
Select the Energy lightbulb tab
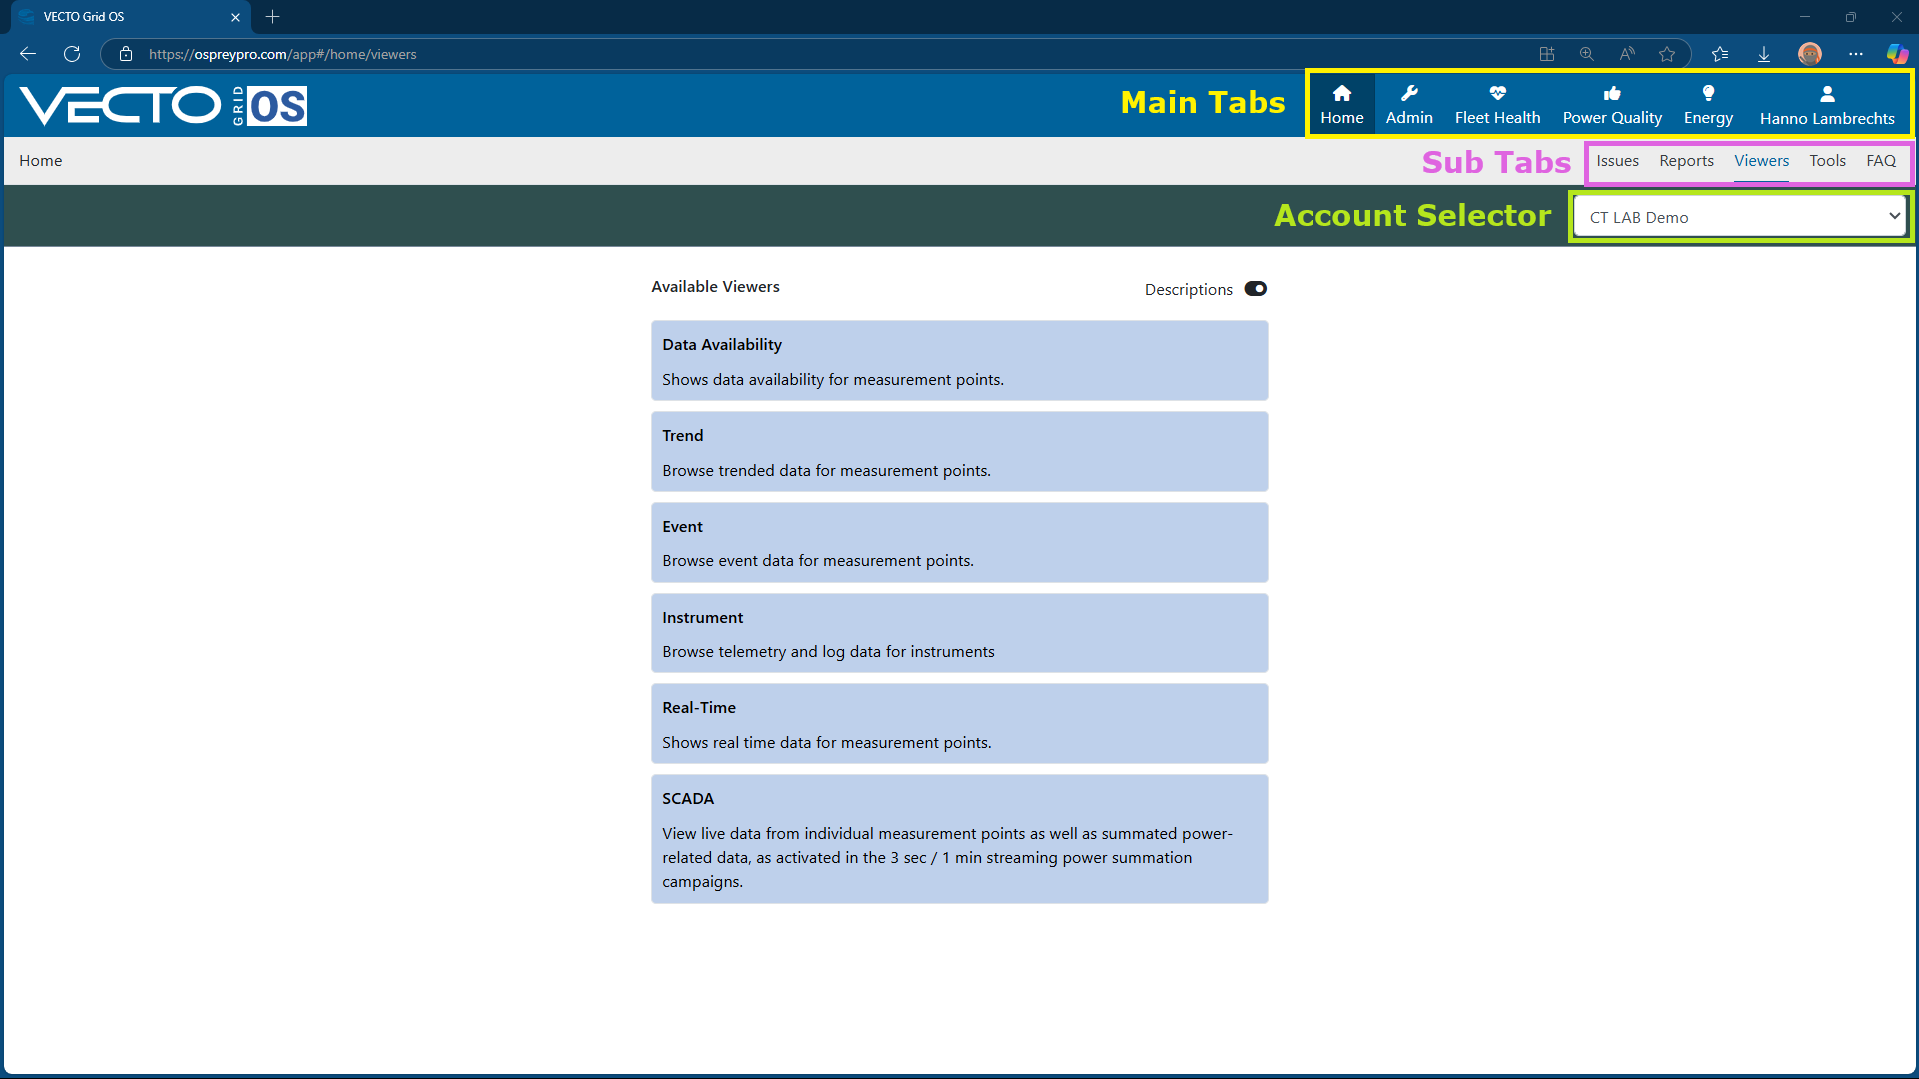click(1708, 104)
